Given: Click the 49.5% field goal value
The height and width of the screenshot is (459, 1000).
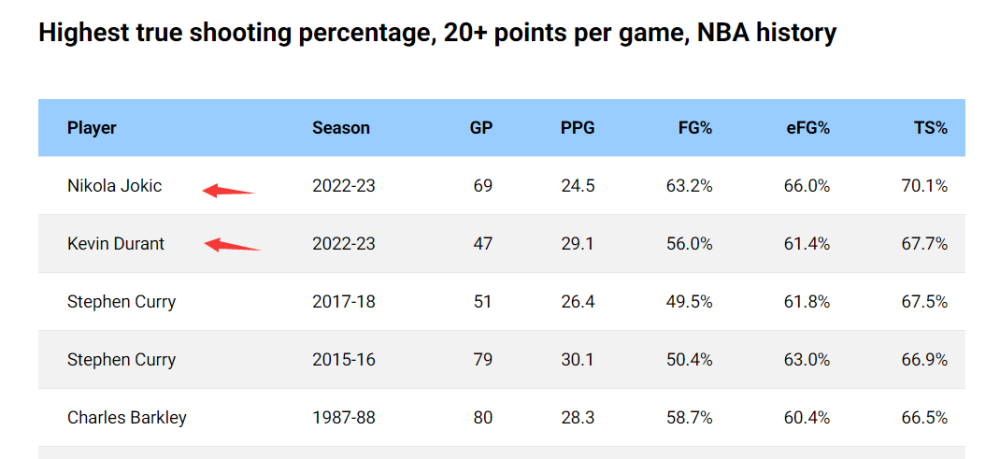Looking at the screenshot, I should point(689,302).
